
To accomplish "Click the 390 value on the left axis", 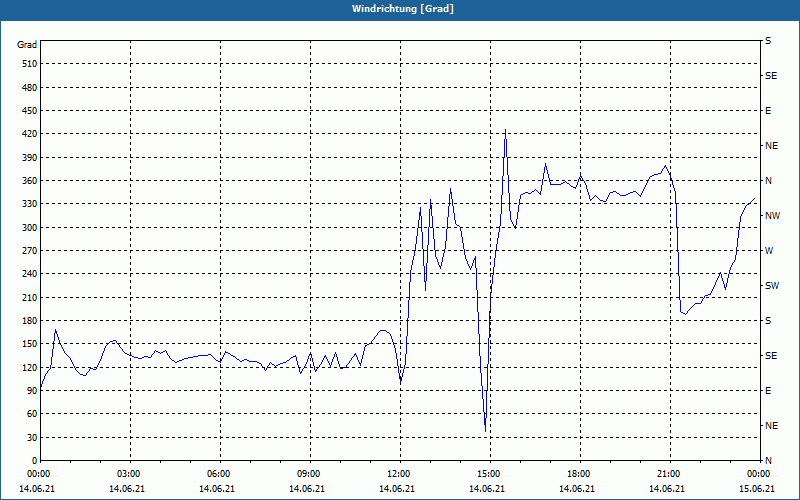I will [x=30, y=158].
